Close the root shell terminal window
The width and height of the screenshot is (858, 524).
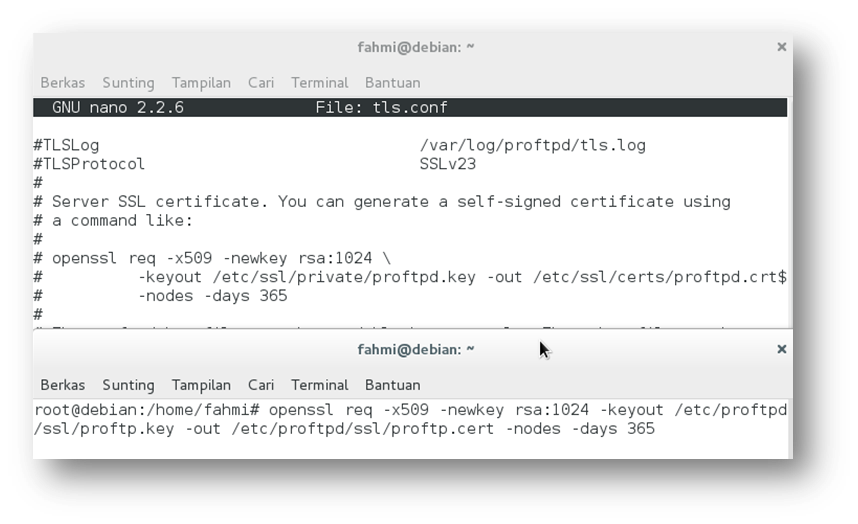click(781, 349)
